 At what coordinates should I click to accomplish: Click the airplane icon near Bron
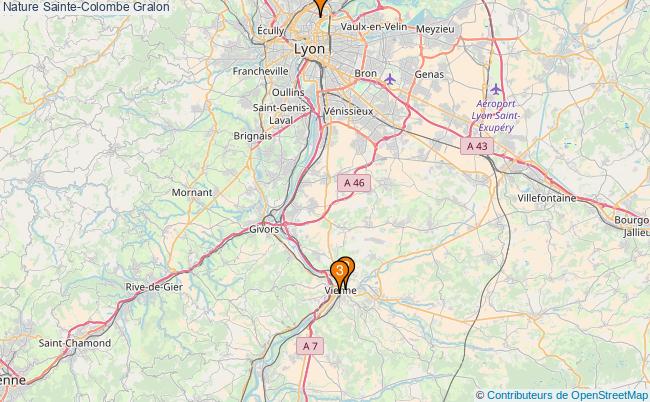tap(390, 79)
